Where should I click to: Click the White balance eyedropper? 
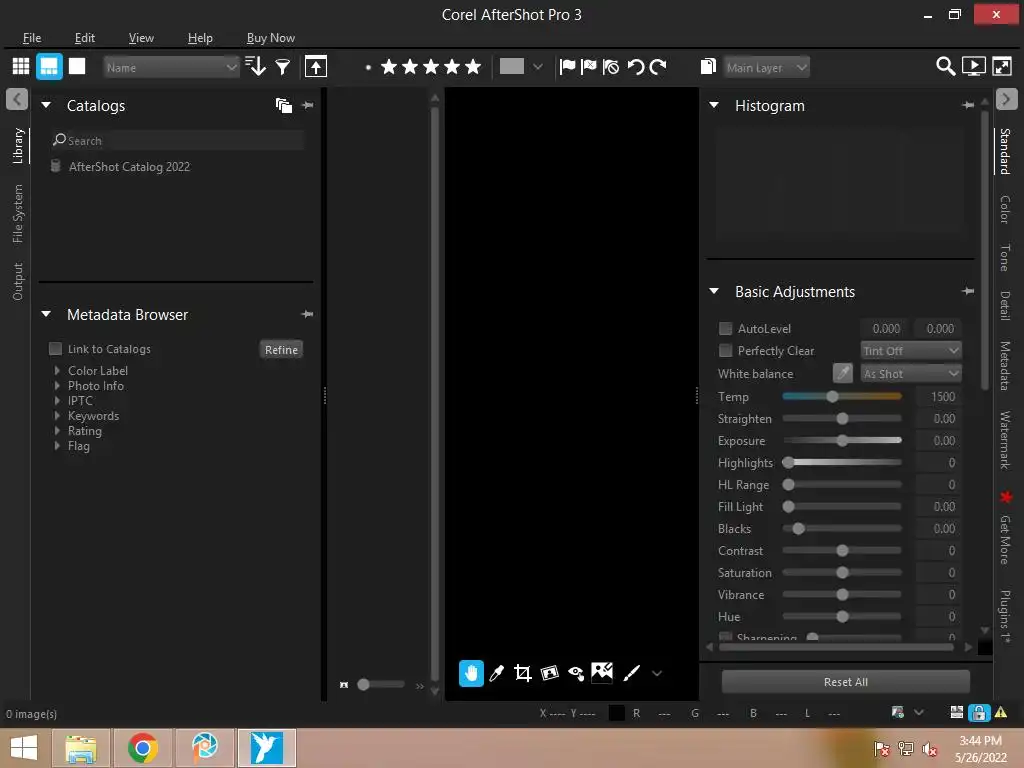(x=842, y=374)
